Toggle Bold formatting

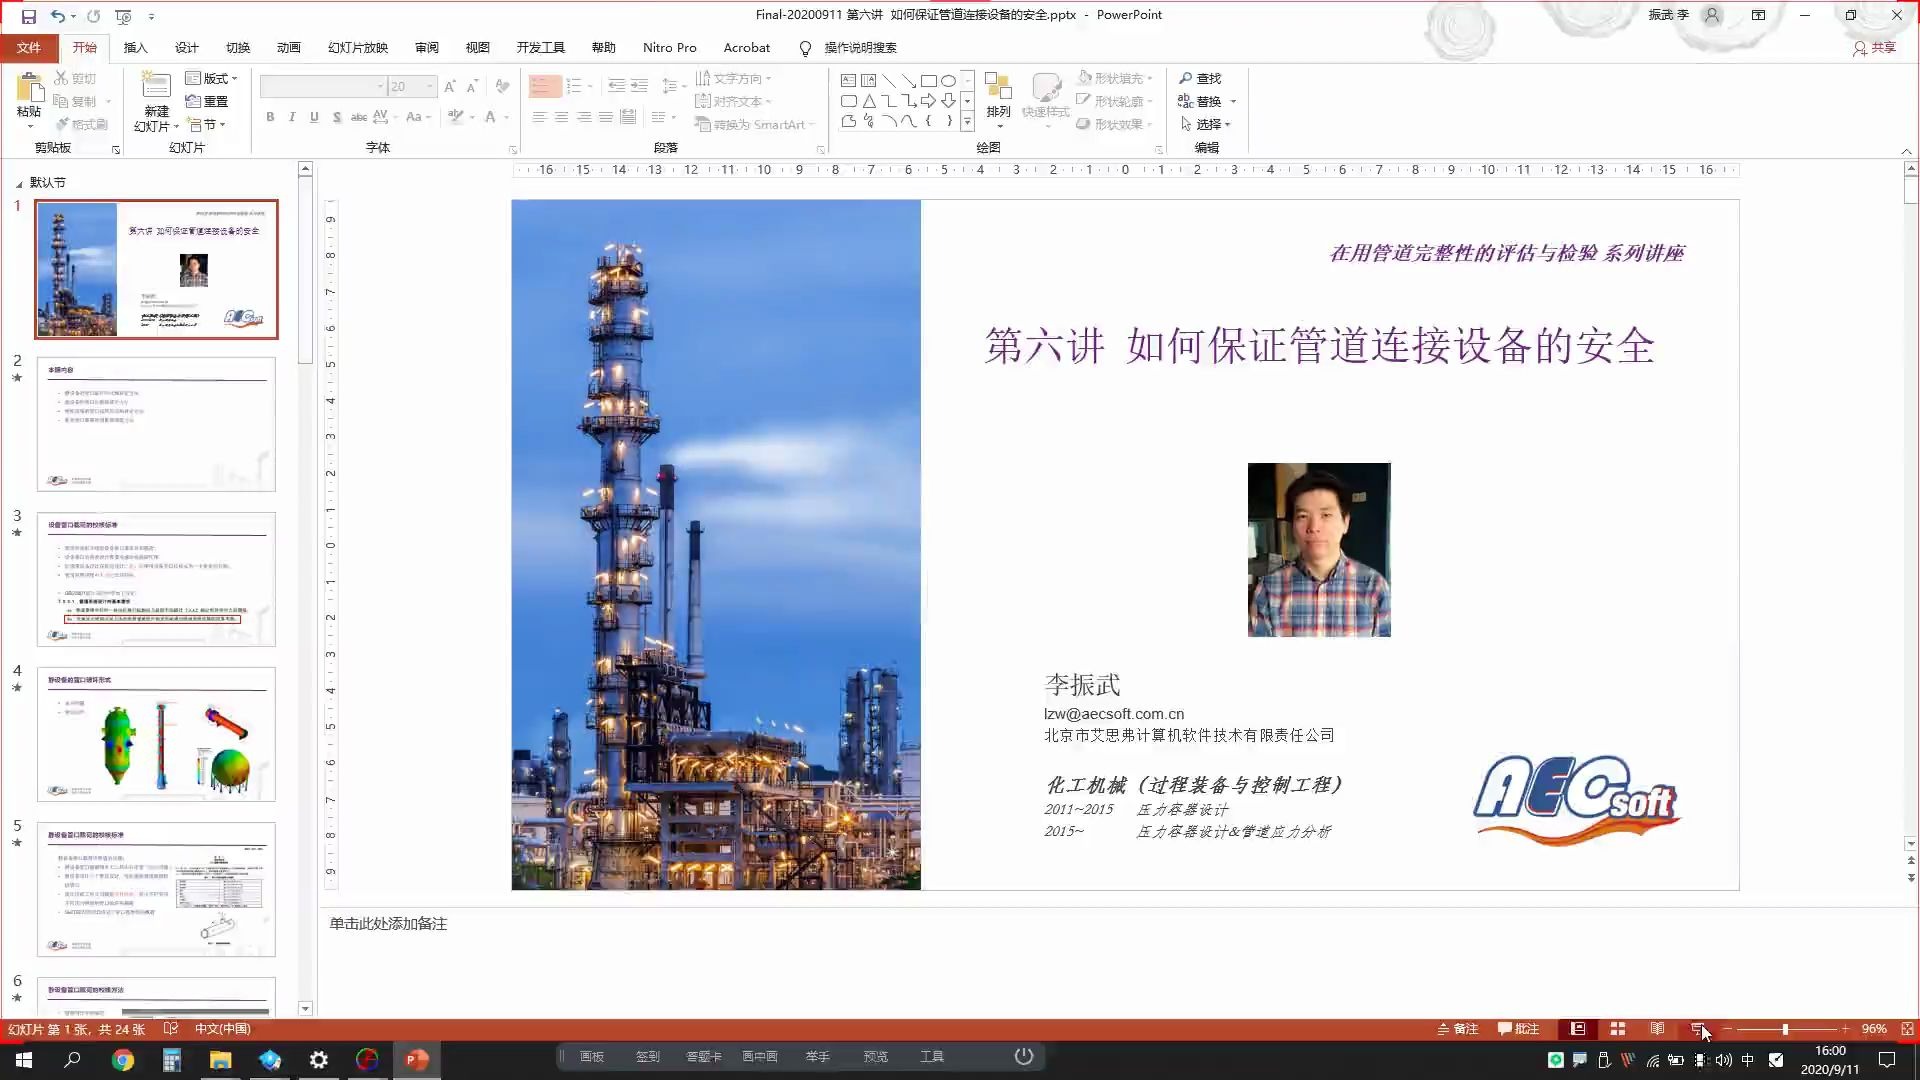pos(270,117)
